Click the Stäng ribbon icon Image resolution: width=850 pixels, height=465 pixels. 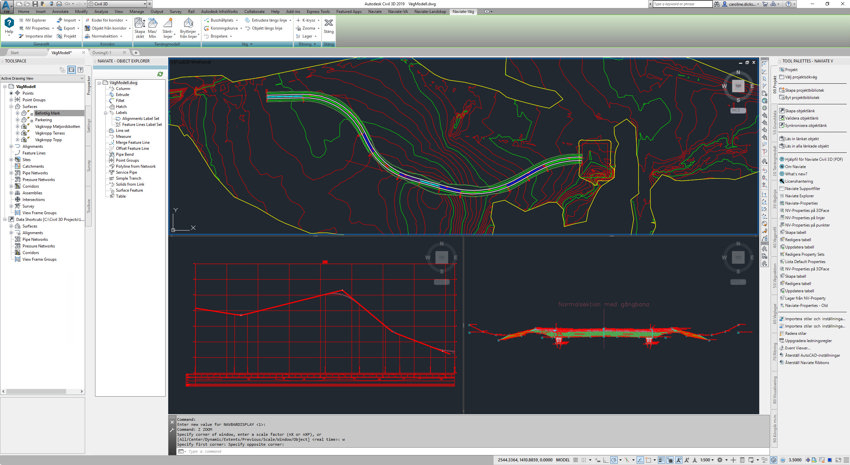pyautogui.click(x=329, y=24)
